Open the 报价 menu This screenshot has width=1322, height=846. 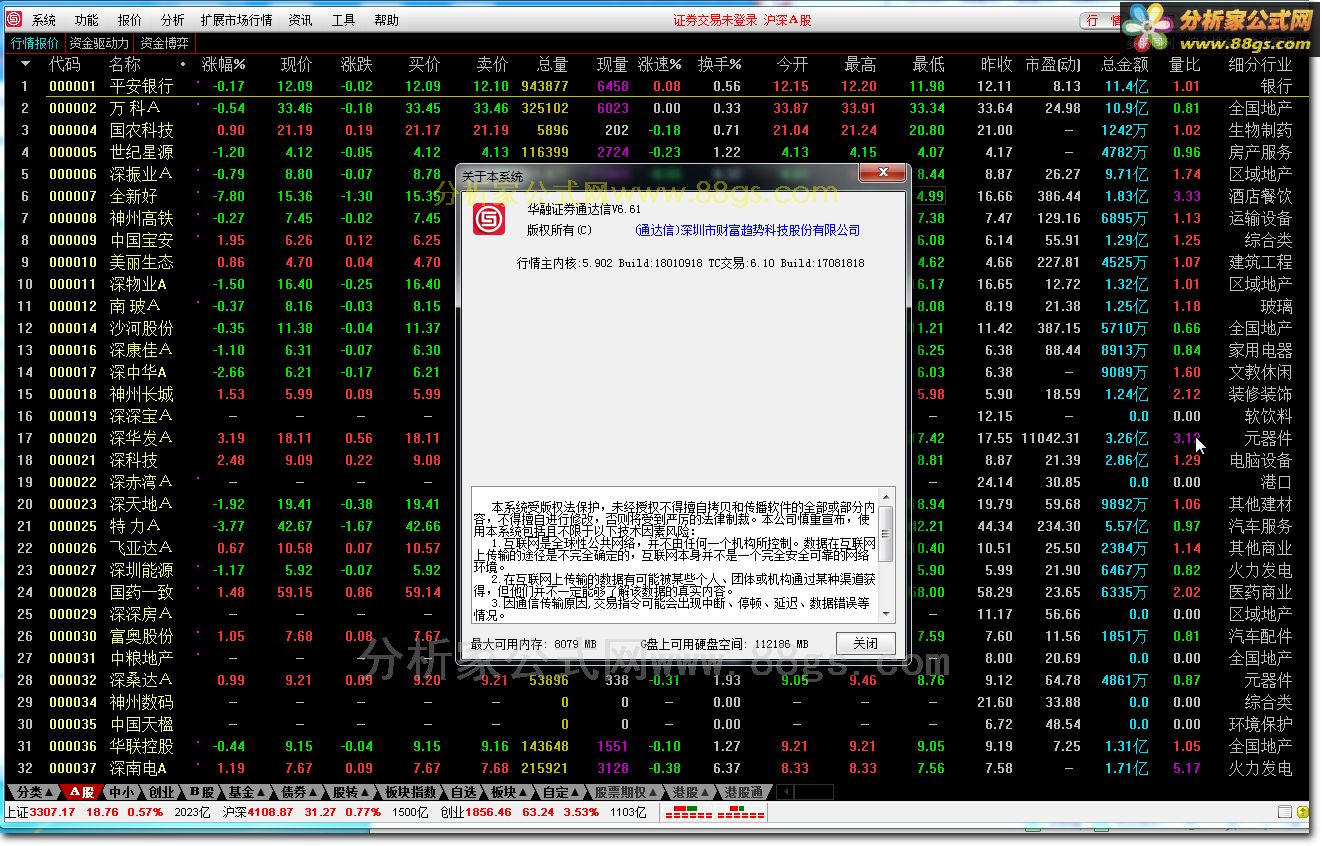coord(130,20)
